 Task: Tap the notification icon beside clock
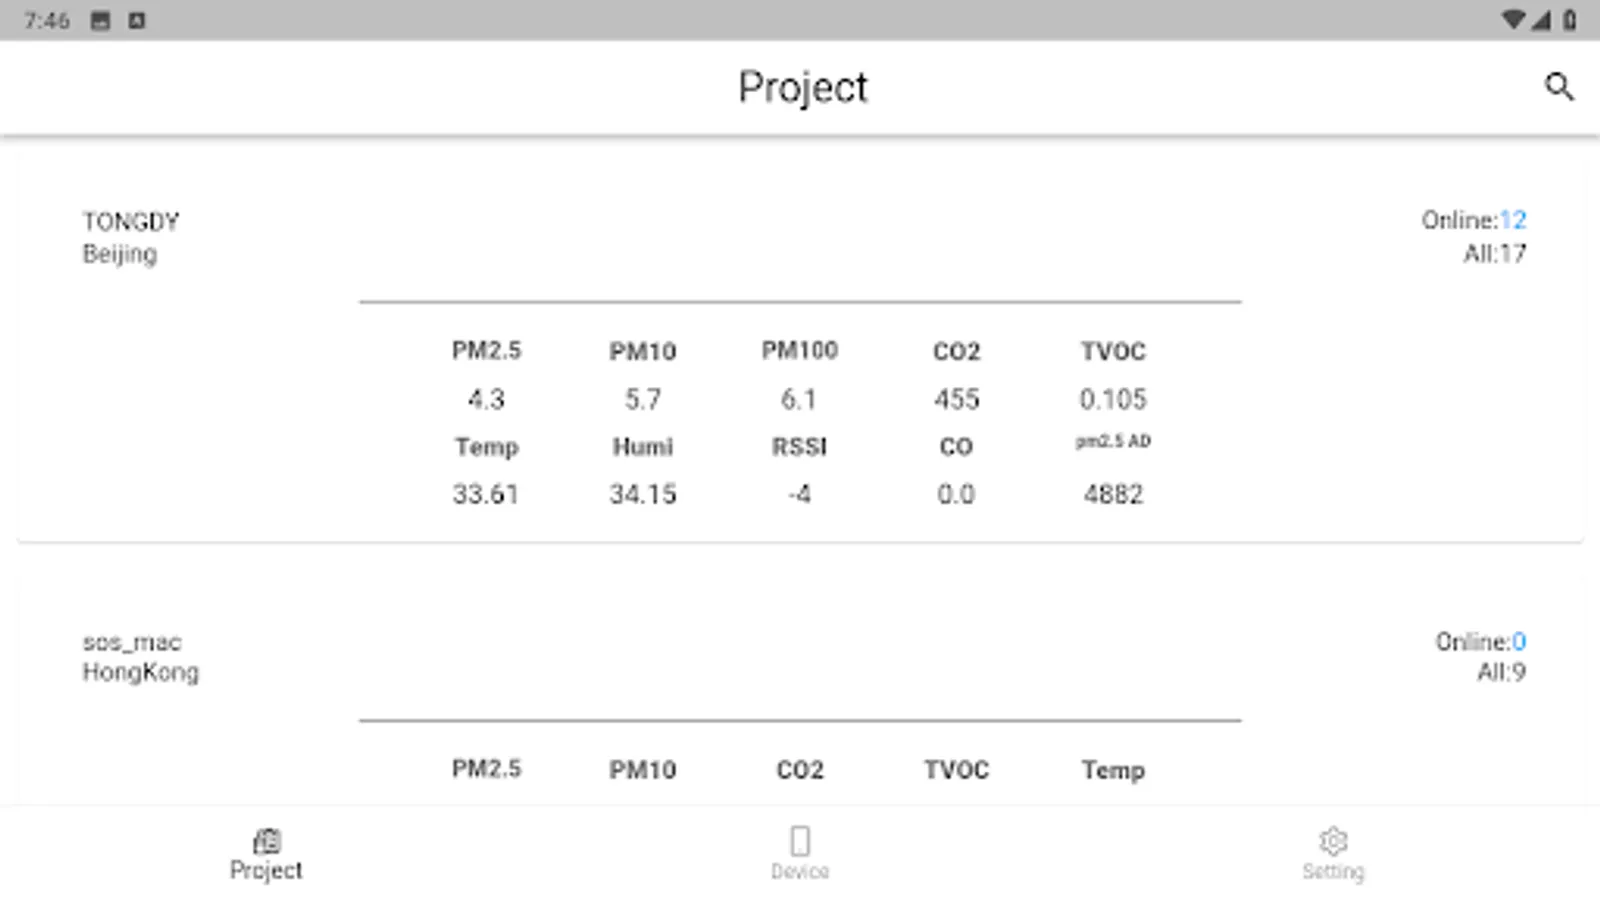(x=100, y=20)
